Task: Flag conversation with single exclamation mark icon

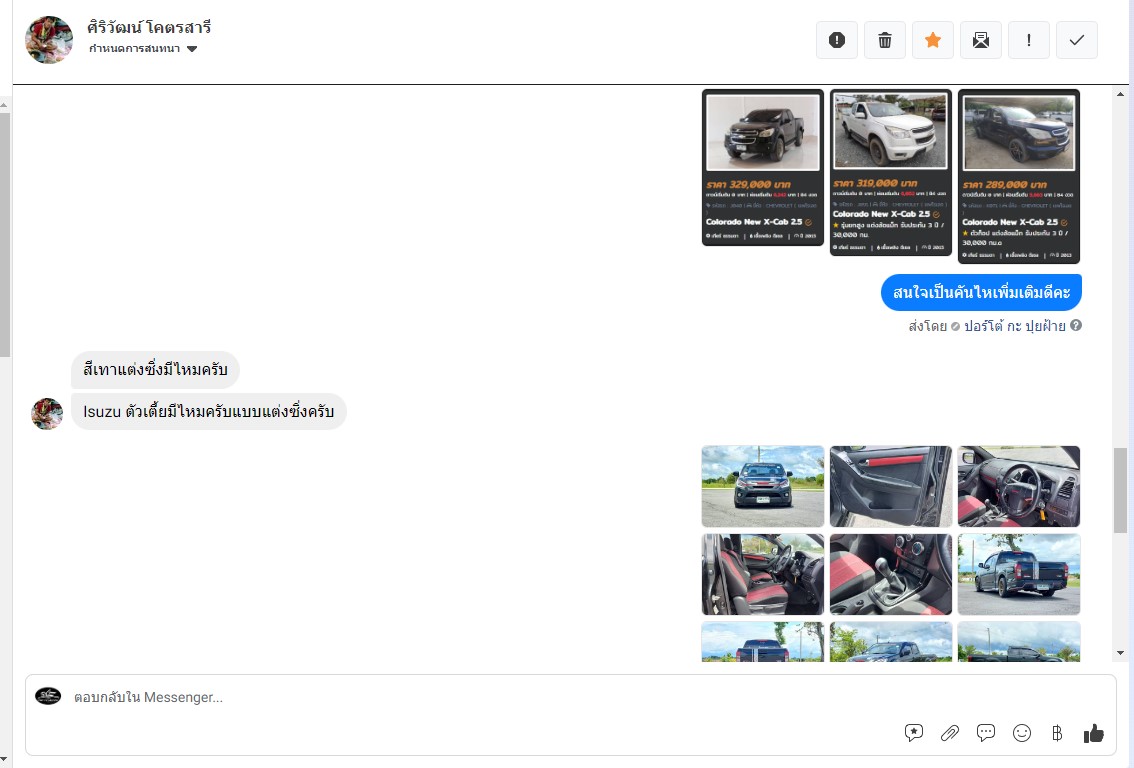Action: [x=1028, y=40]
